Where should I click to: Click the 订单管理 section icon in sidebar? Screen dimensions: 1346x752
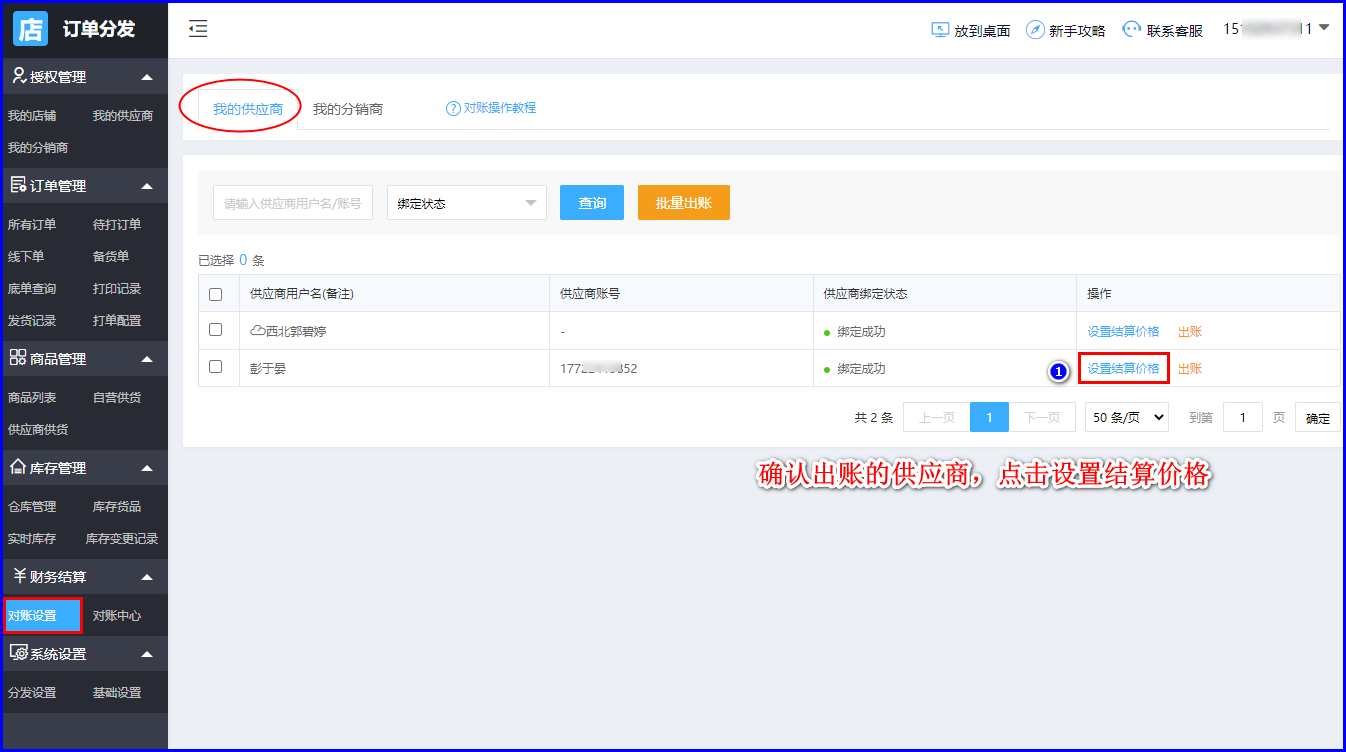point(18,185)
